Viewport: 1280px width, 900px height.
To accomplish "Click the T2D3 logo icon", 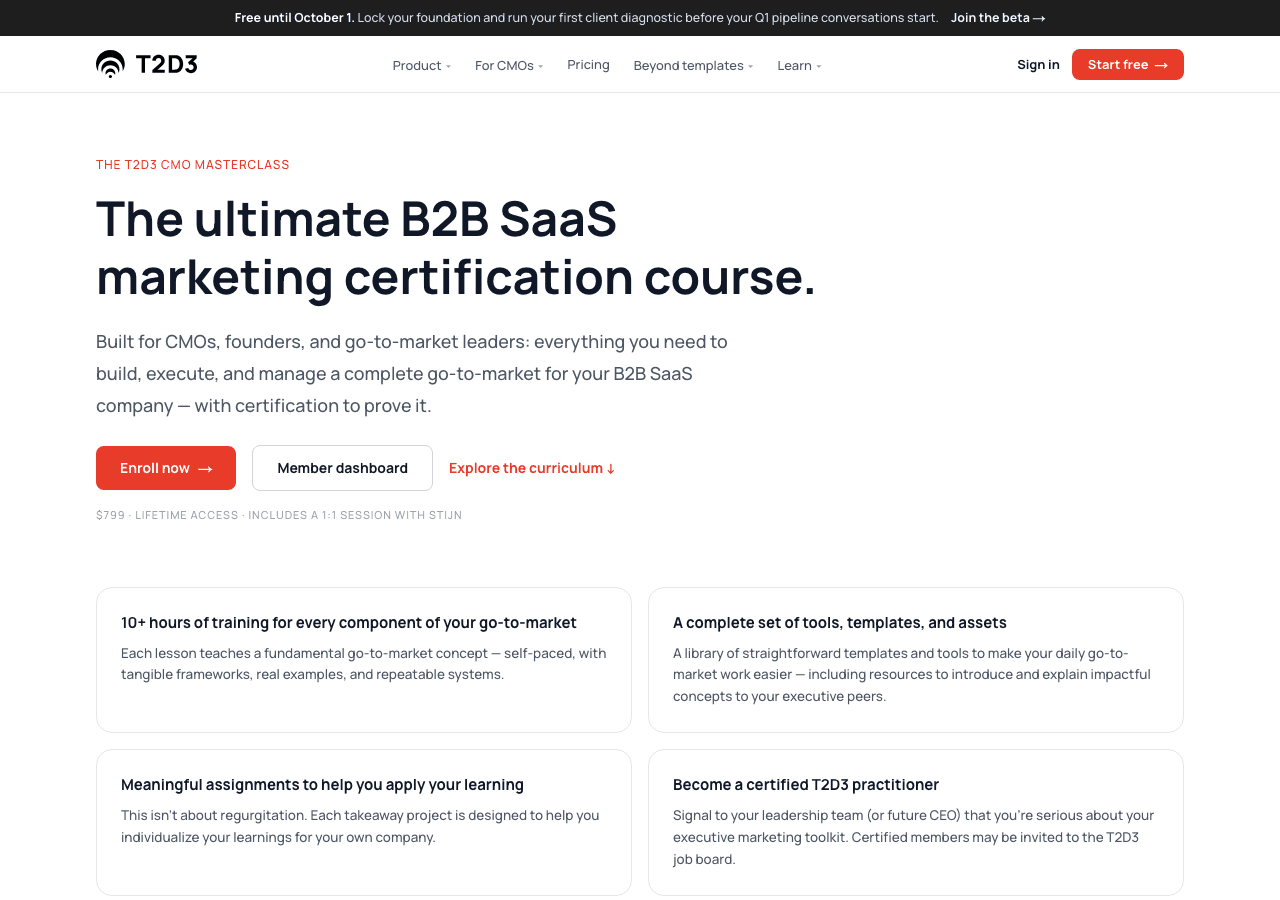I will [x=110, y=64].
